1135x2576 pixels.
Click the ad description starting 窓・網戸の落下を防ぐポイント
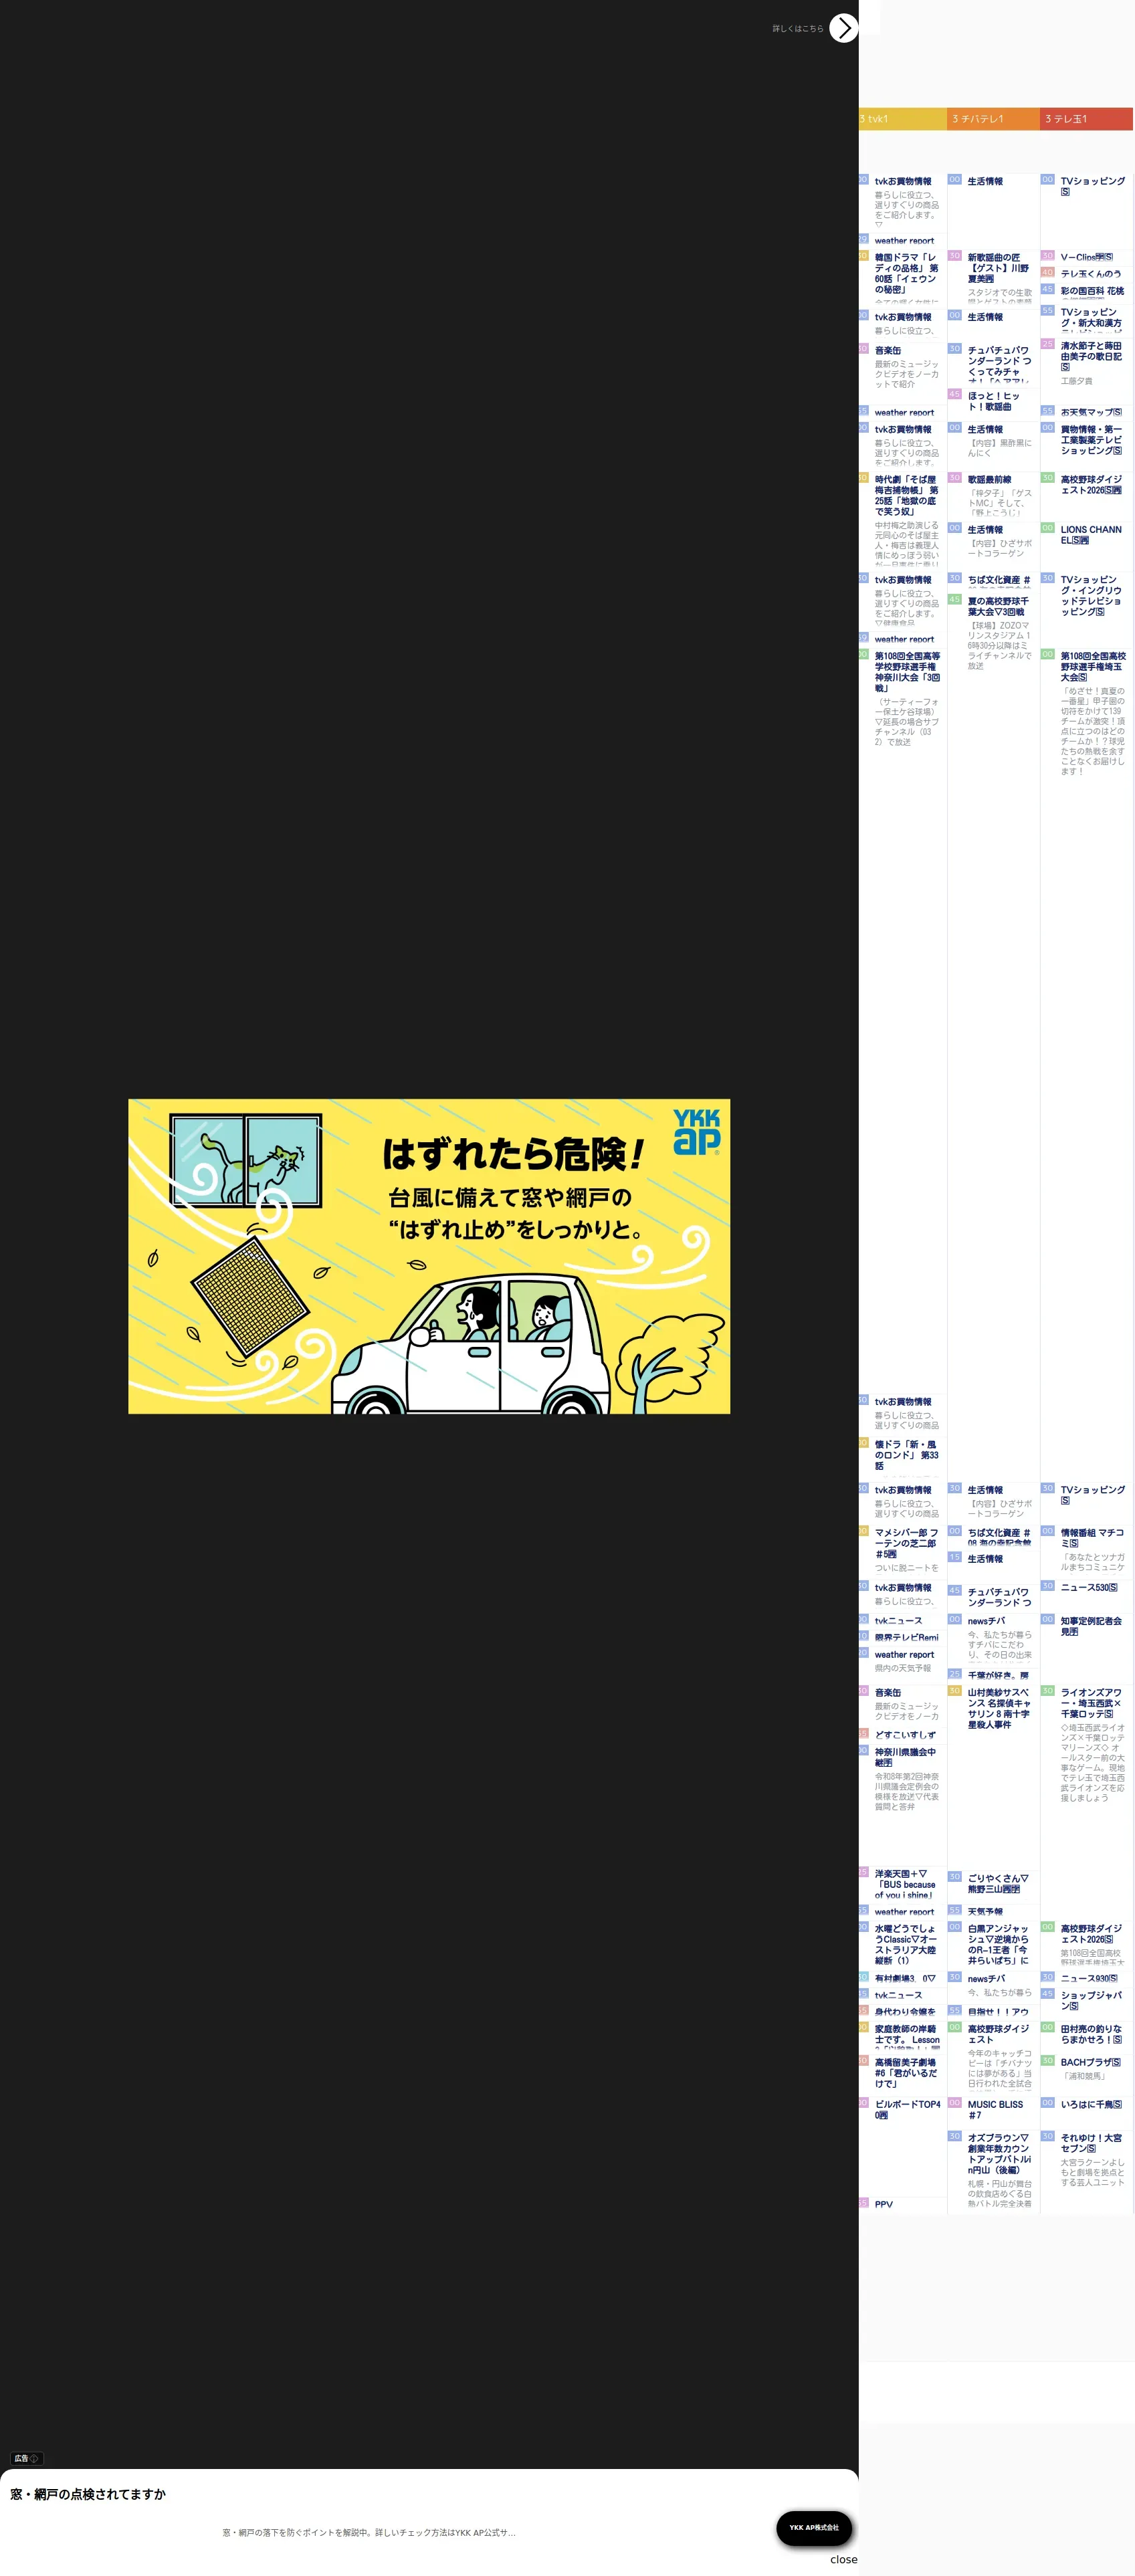(369, 2533)
